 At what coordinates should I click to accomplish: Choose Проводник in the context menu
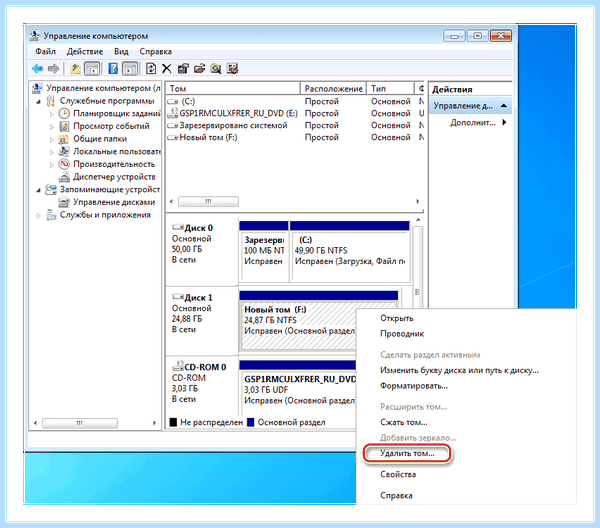[402, 334]
